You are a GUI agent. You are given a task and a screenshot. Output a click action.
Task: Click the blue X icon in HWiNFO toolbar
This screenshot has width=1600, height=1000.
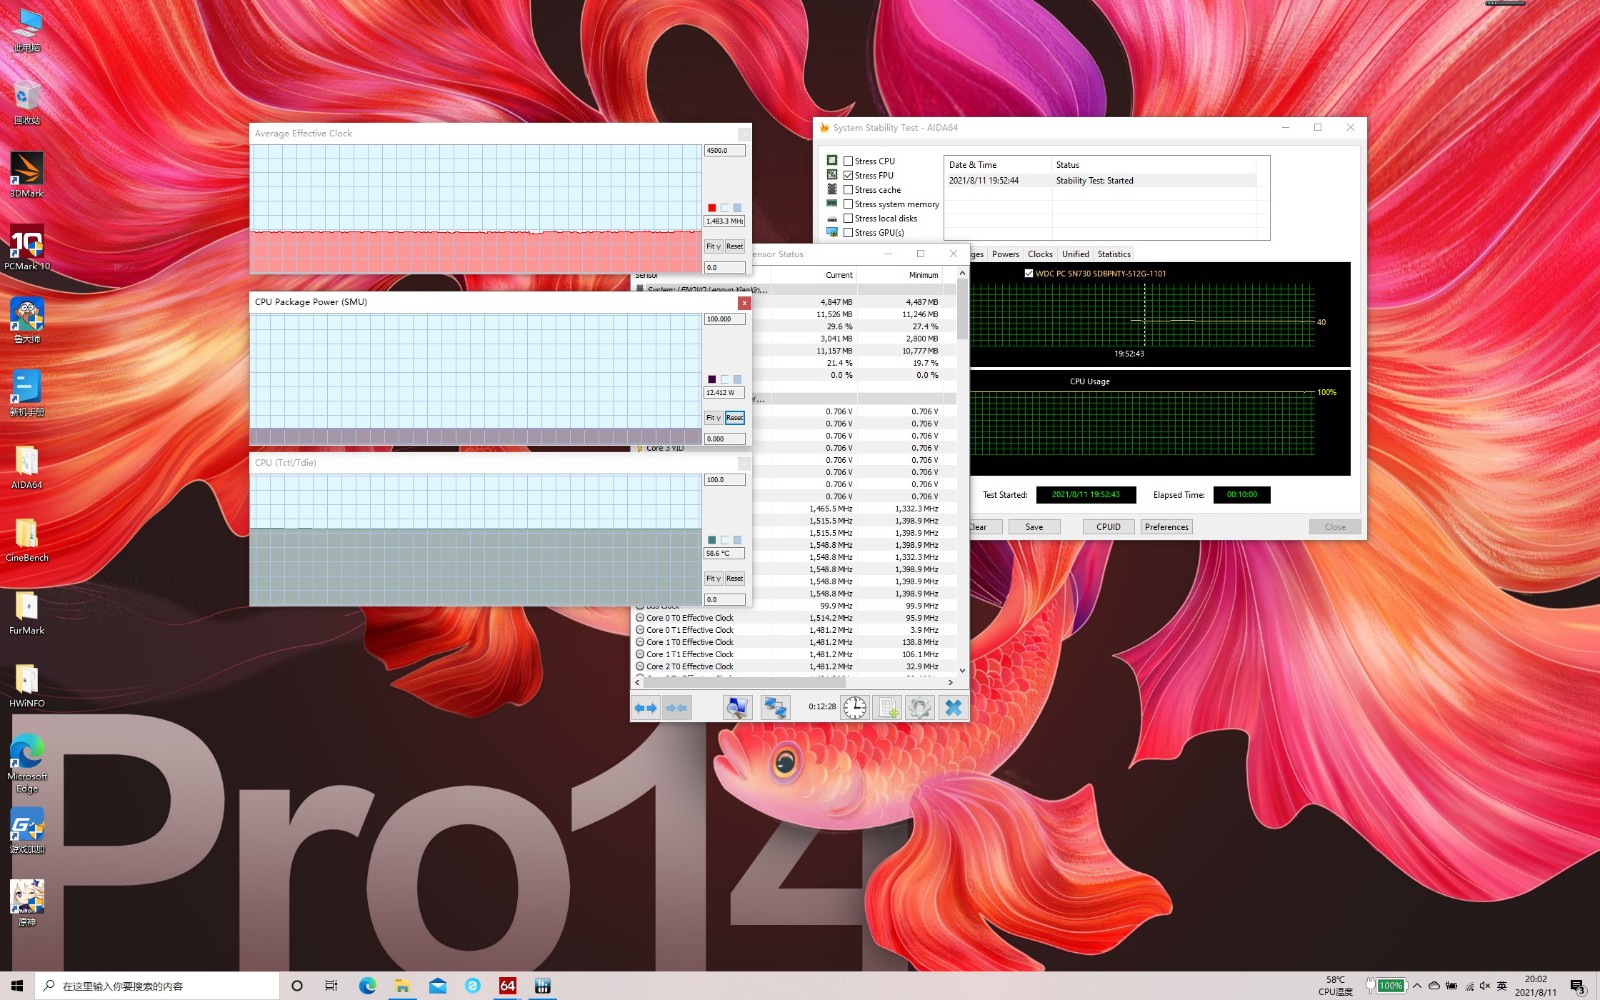pyautogui.click(x=953, y=708)
